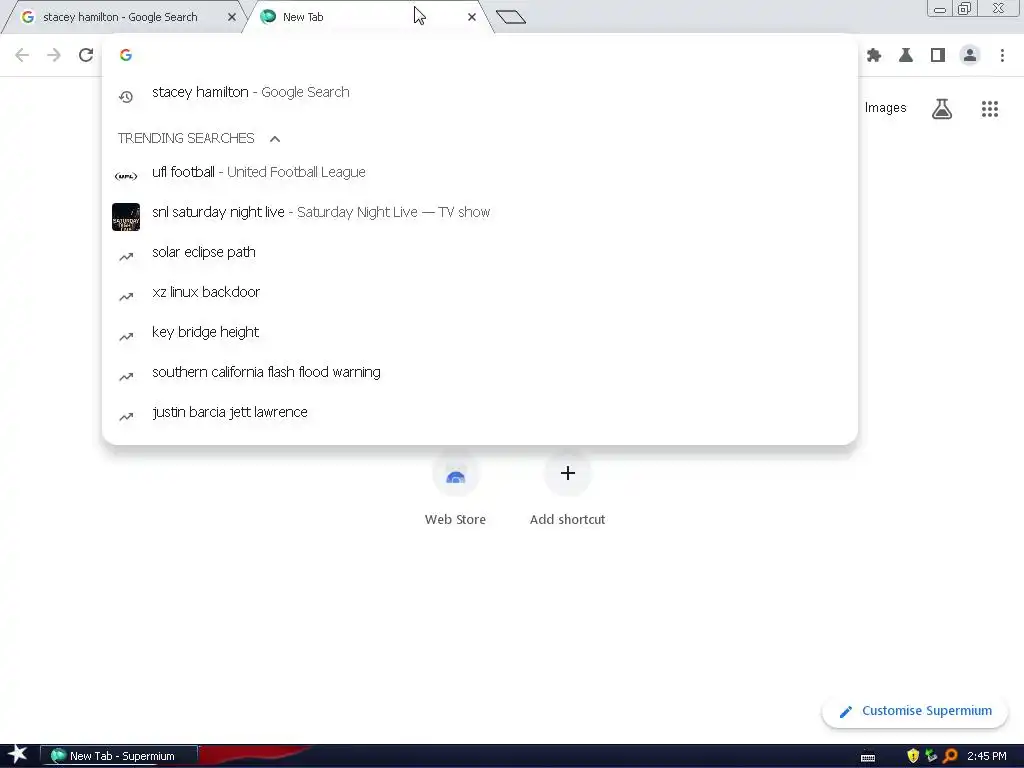Click trending icon beside solar eclipse path
Viewport: 1024px width, 768px height.
point(126,257)
